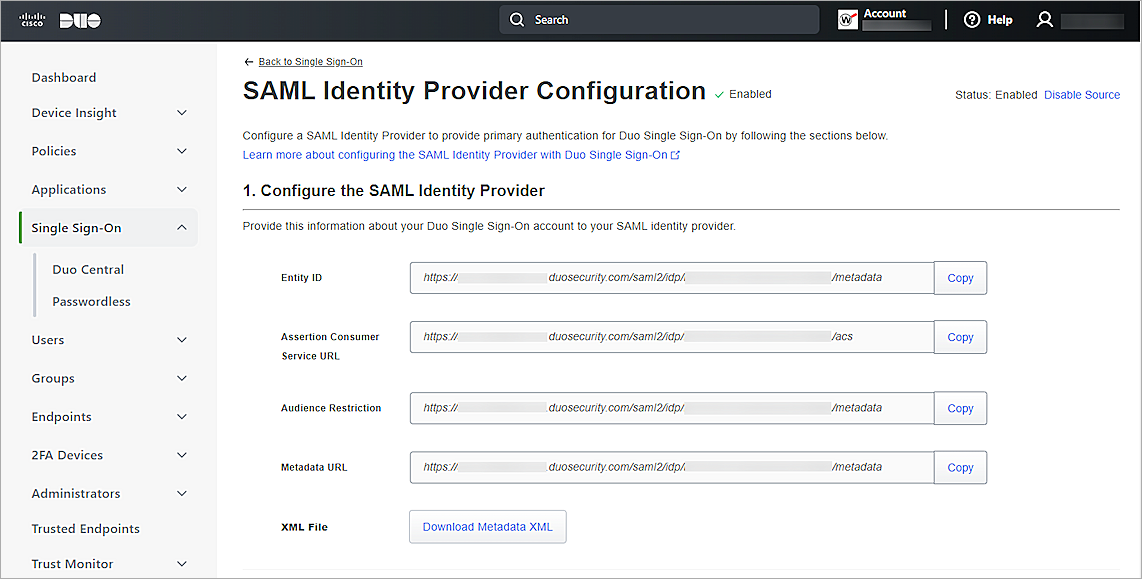Screen dimensions: 1142x579
Task: Expand the 2FA Devices section
Action: pos(181,454)
